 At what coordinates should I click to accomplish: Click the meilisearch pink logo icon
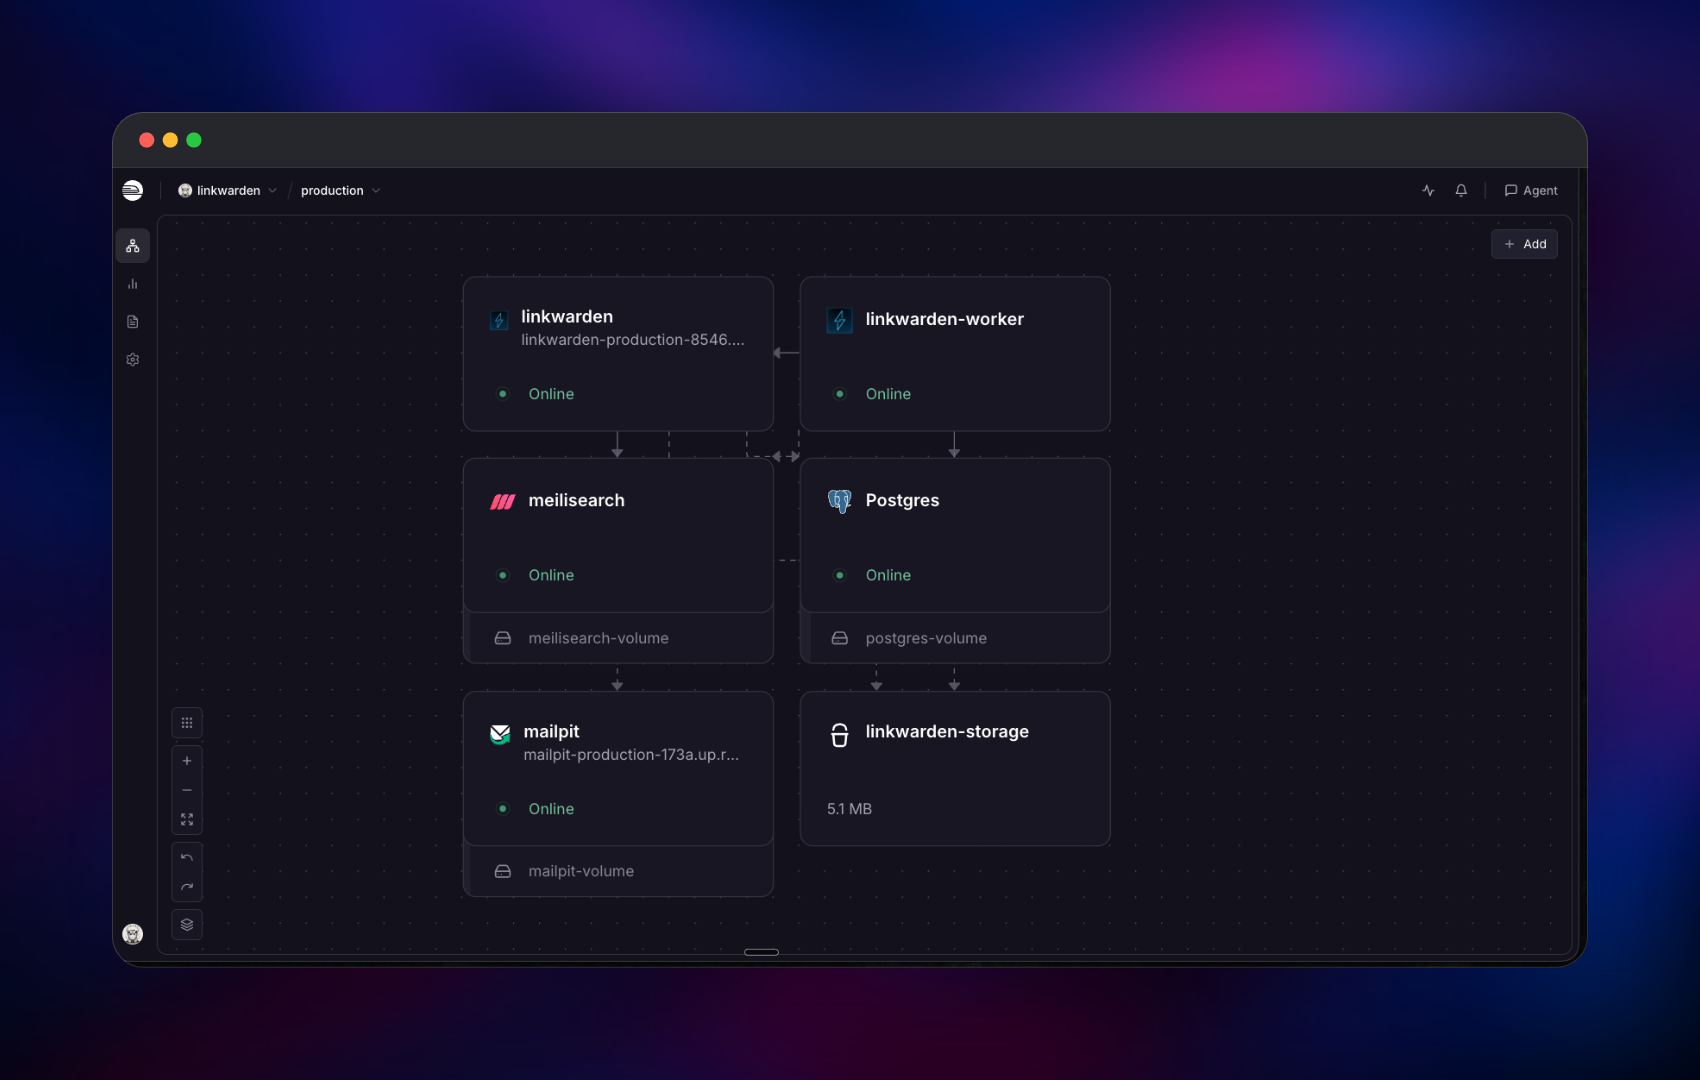point(502,501)
